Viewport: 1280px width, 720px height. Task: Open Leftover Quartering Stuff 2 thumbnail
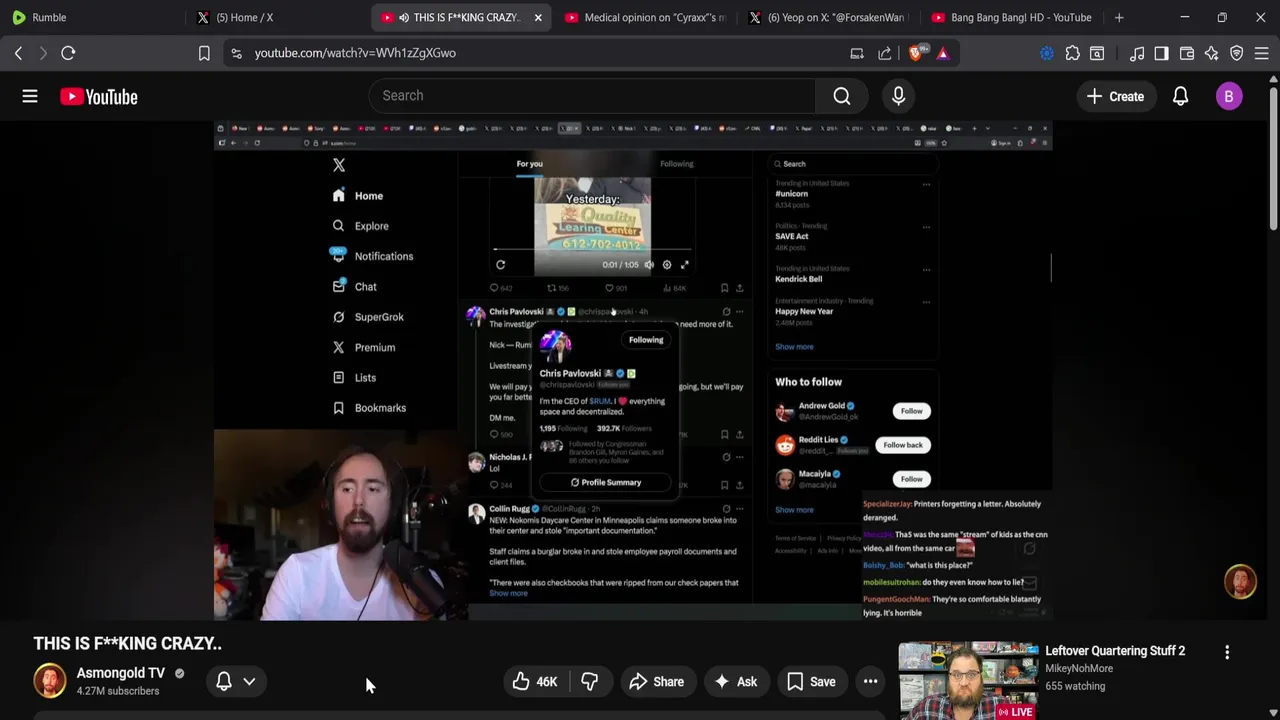point(968,681)
